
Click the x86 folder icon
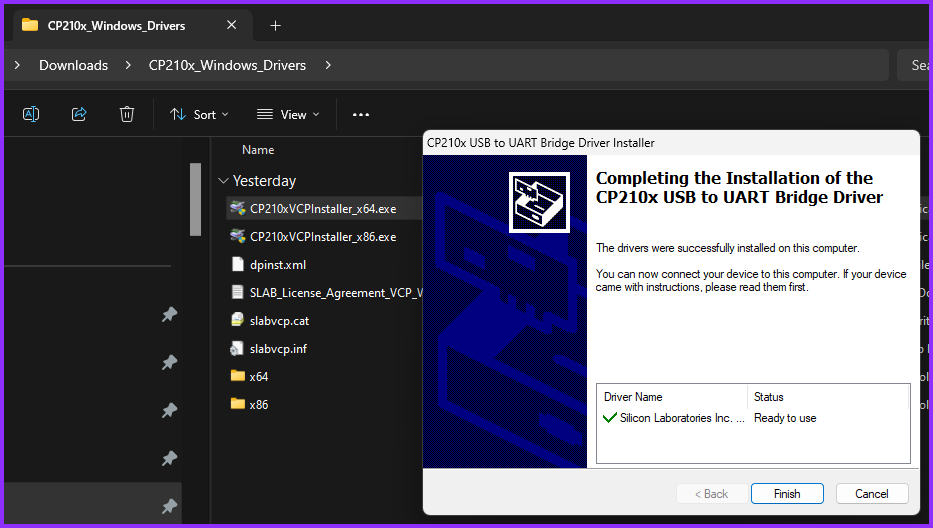[x=237, y=404]
